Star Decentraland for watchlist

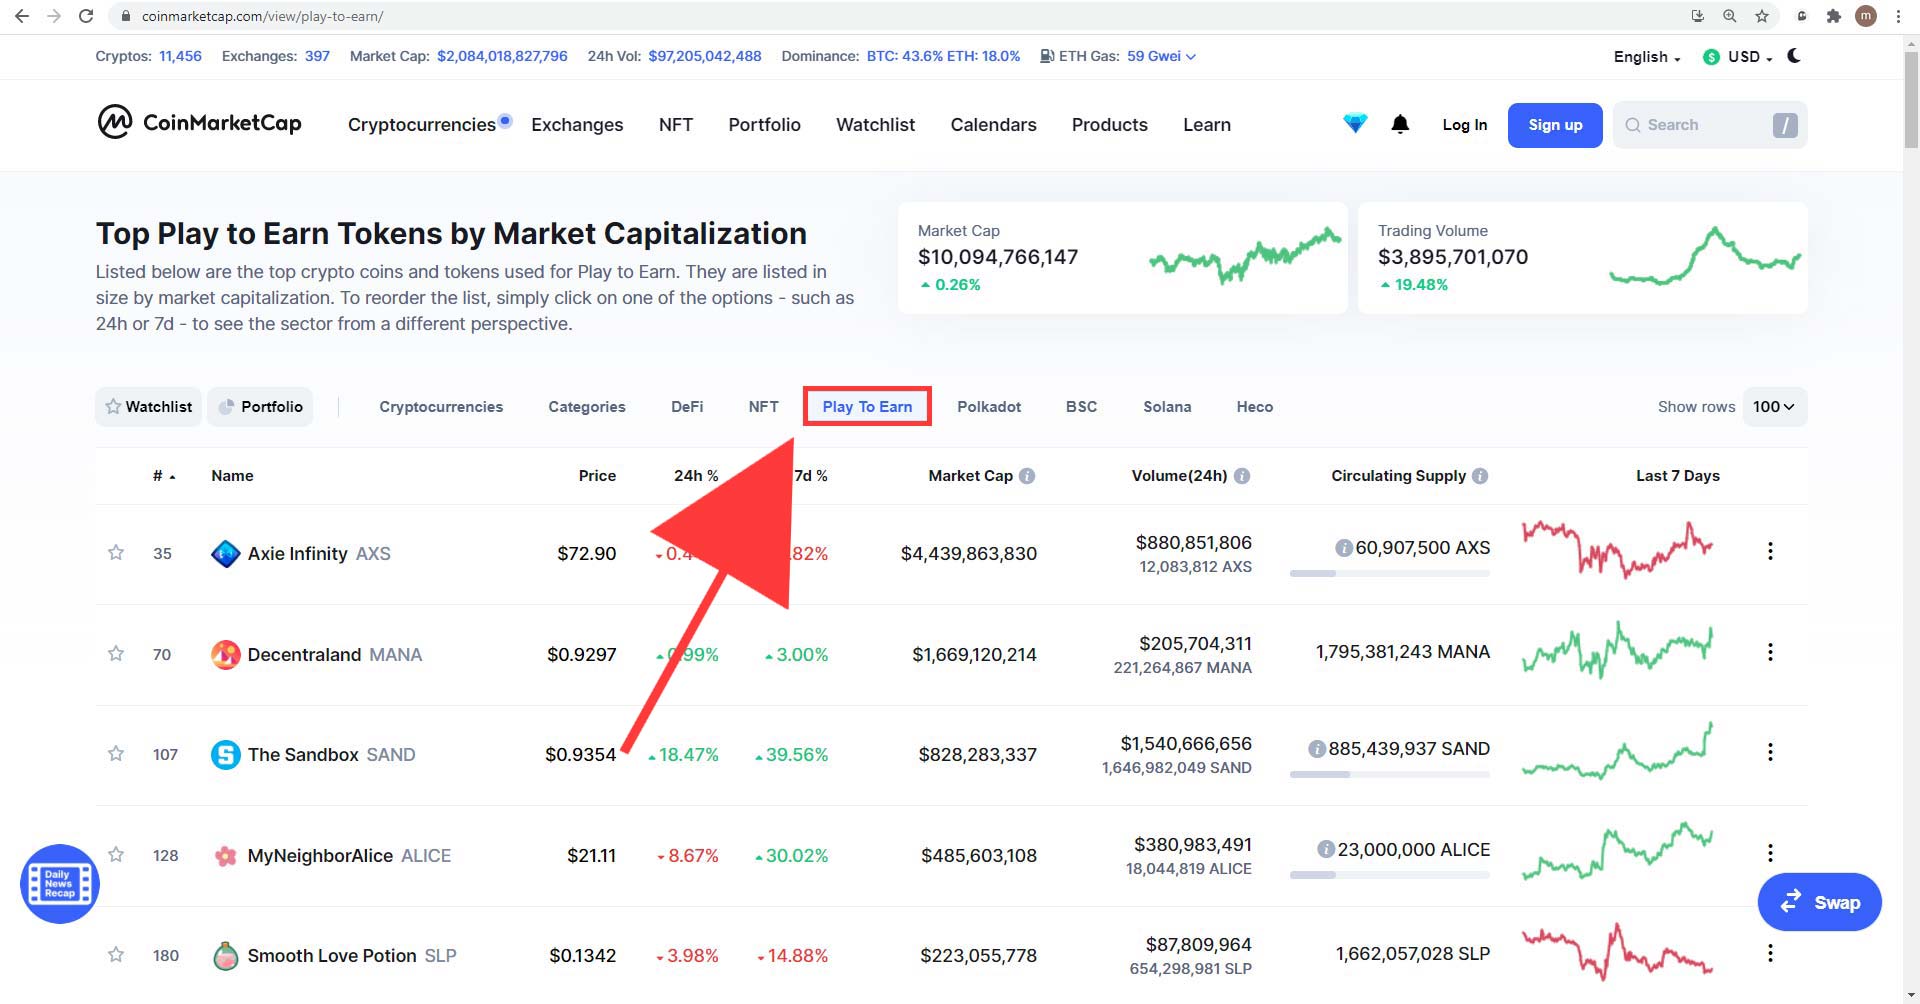pyautogui.click(x=116, y=653)
